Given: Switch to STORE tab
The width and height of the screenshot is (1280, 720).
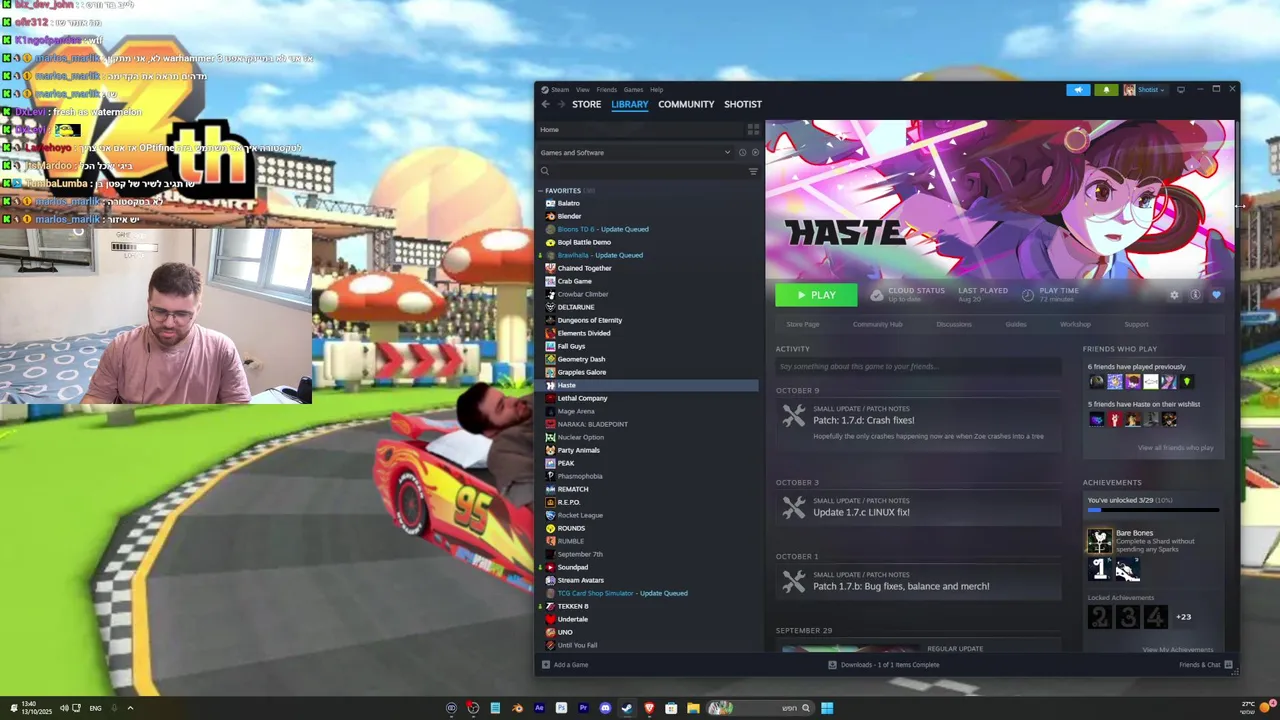Looking at the screenshot, I should (587, 104).
